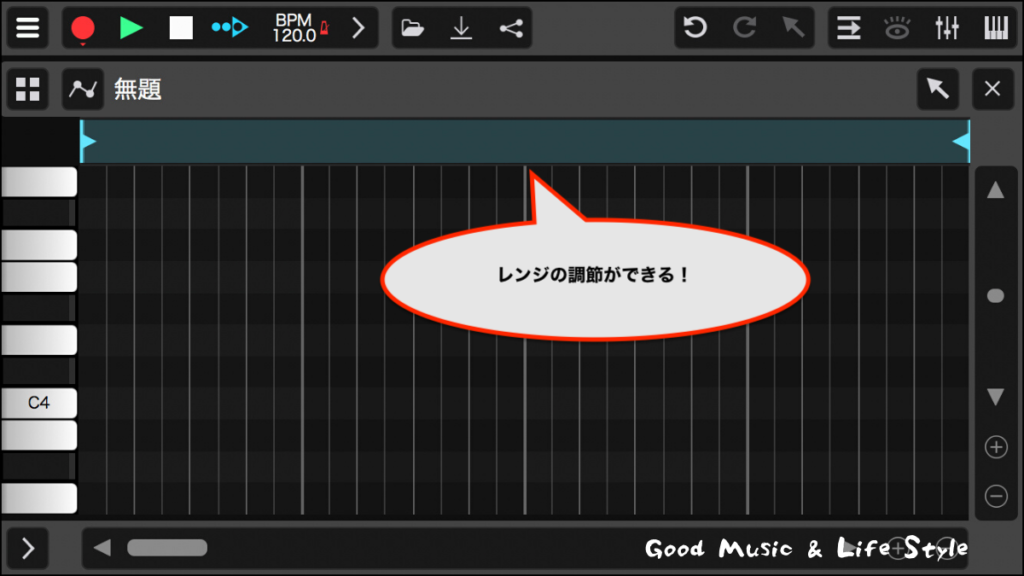Open the four-square grid view
This screenshot has height=576, width=1024.
[x=27, y=89]
